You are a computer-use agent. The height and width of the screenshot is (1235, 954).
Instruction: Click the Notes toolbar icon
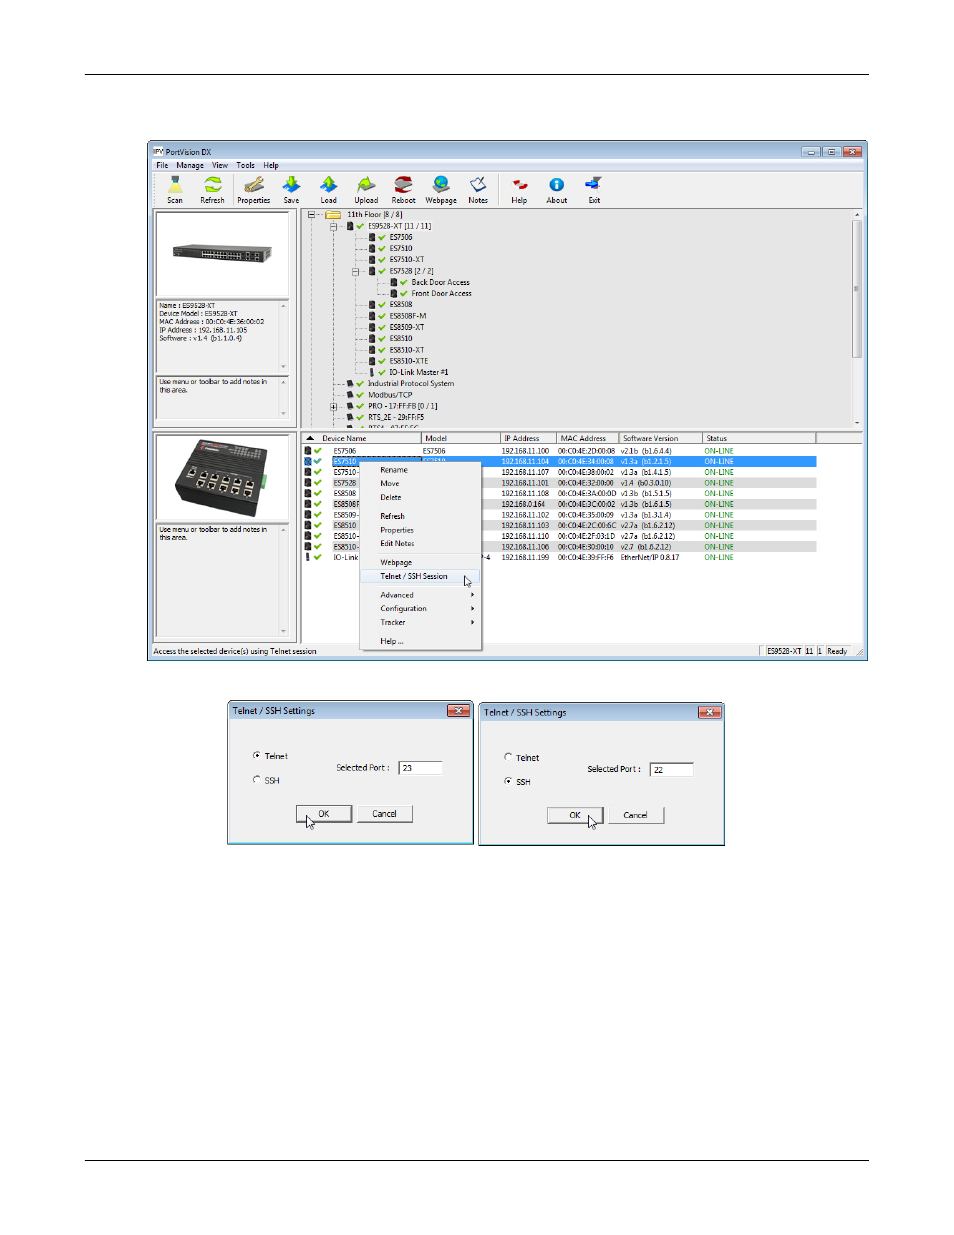[x=478, y=187]
